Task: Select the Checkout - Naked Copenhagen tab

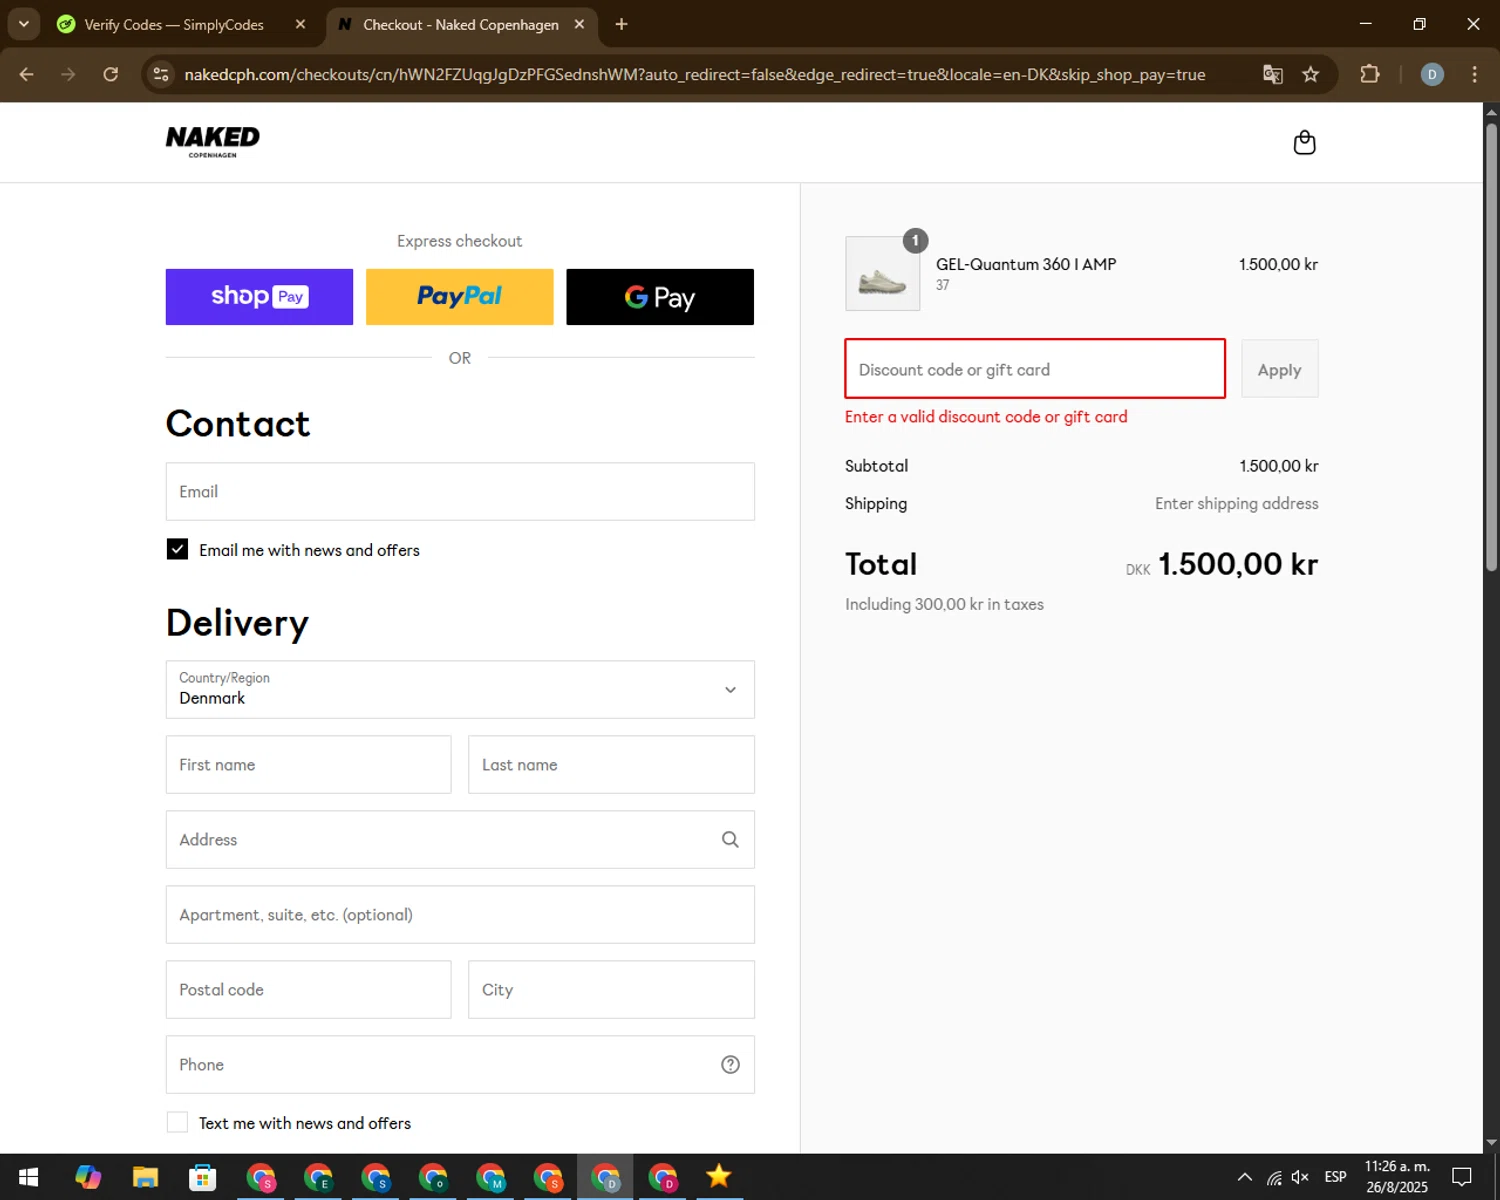Action: point(460,24)
